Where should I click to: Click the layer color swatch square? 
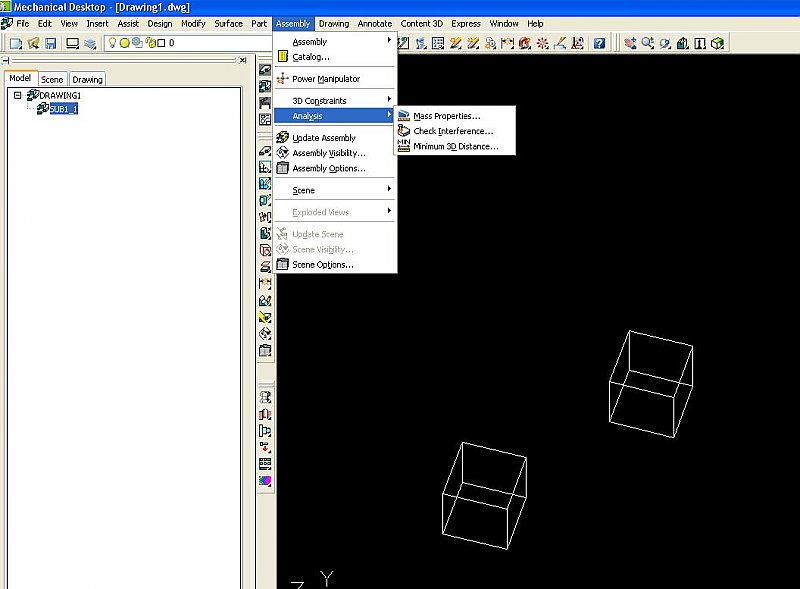[x=160, y=43]
